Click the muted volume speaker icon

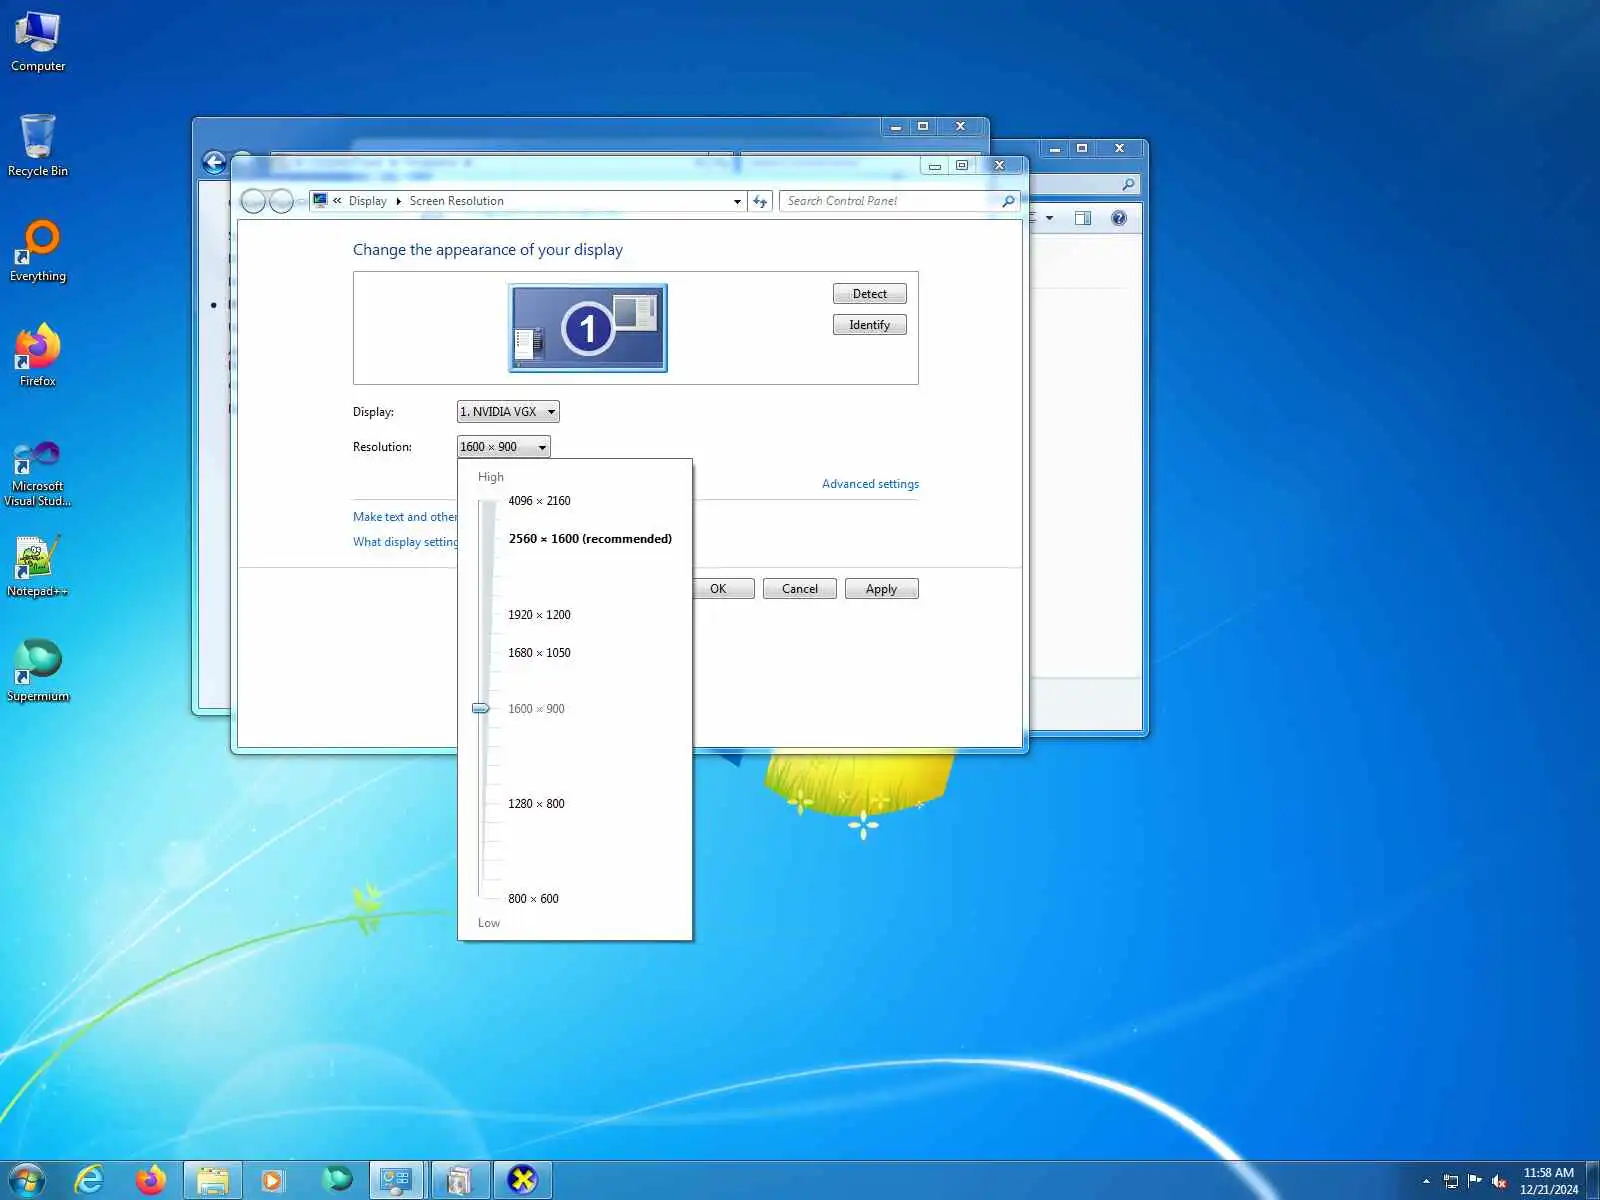(x=1499, y=1181)
